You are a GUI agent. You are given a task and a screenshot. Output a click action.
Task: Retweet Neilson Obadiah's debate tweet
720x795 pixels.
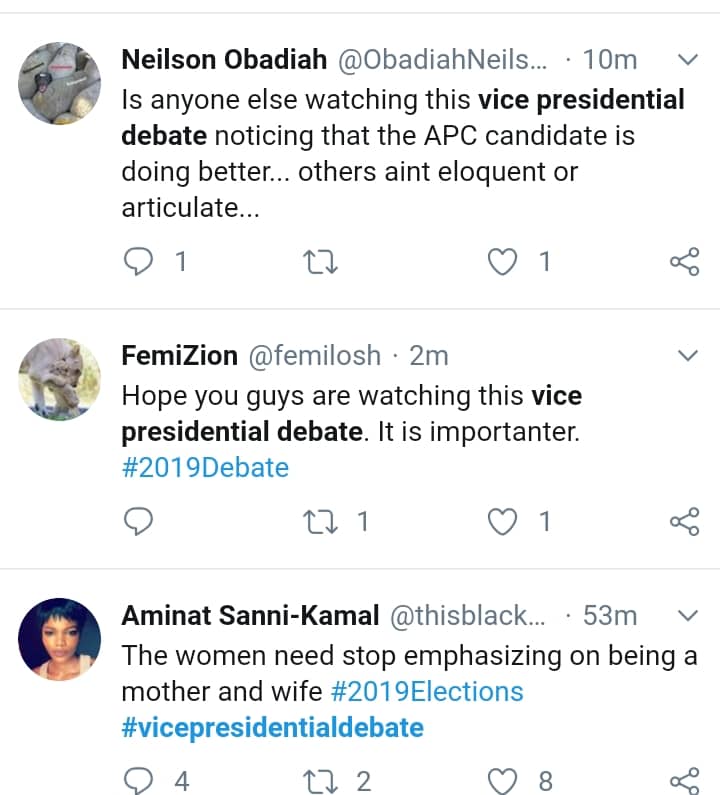(x=320, y=262)
